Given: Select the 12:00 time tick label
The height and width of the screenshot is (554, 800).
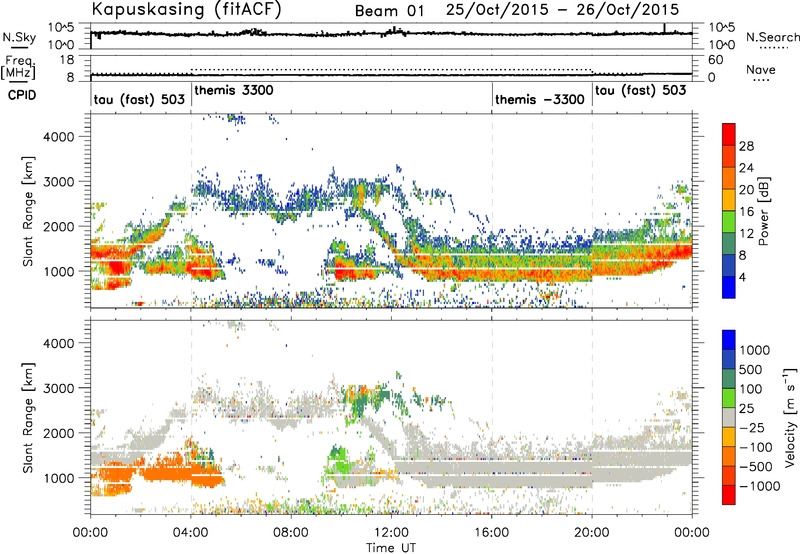Looking at the screenshot, I should 391,533.
